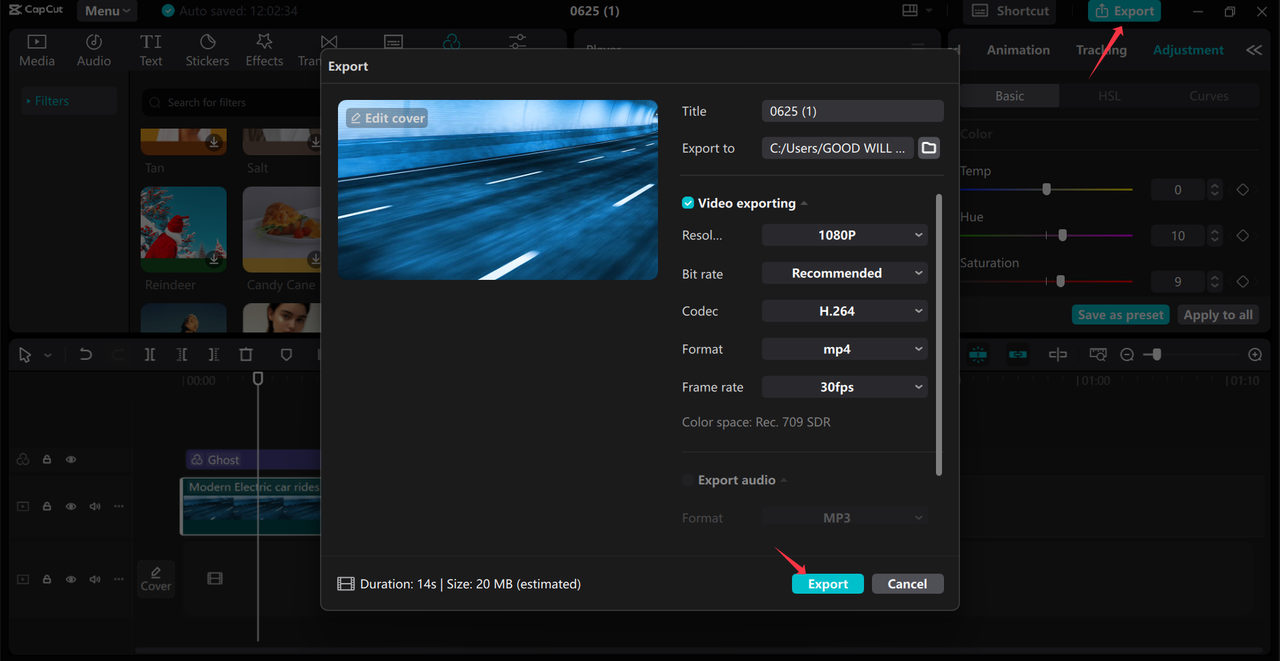Open the Menu dropdown in the top bar
Viewport: 1280px width, 661px height.
click(x=106, y=11)
